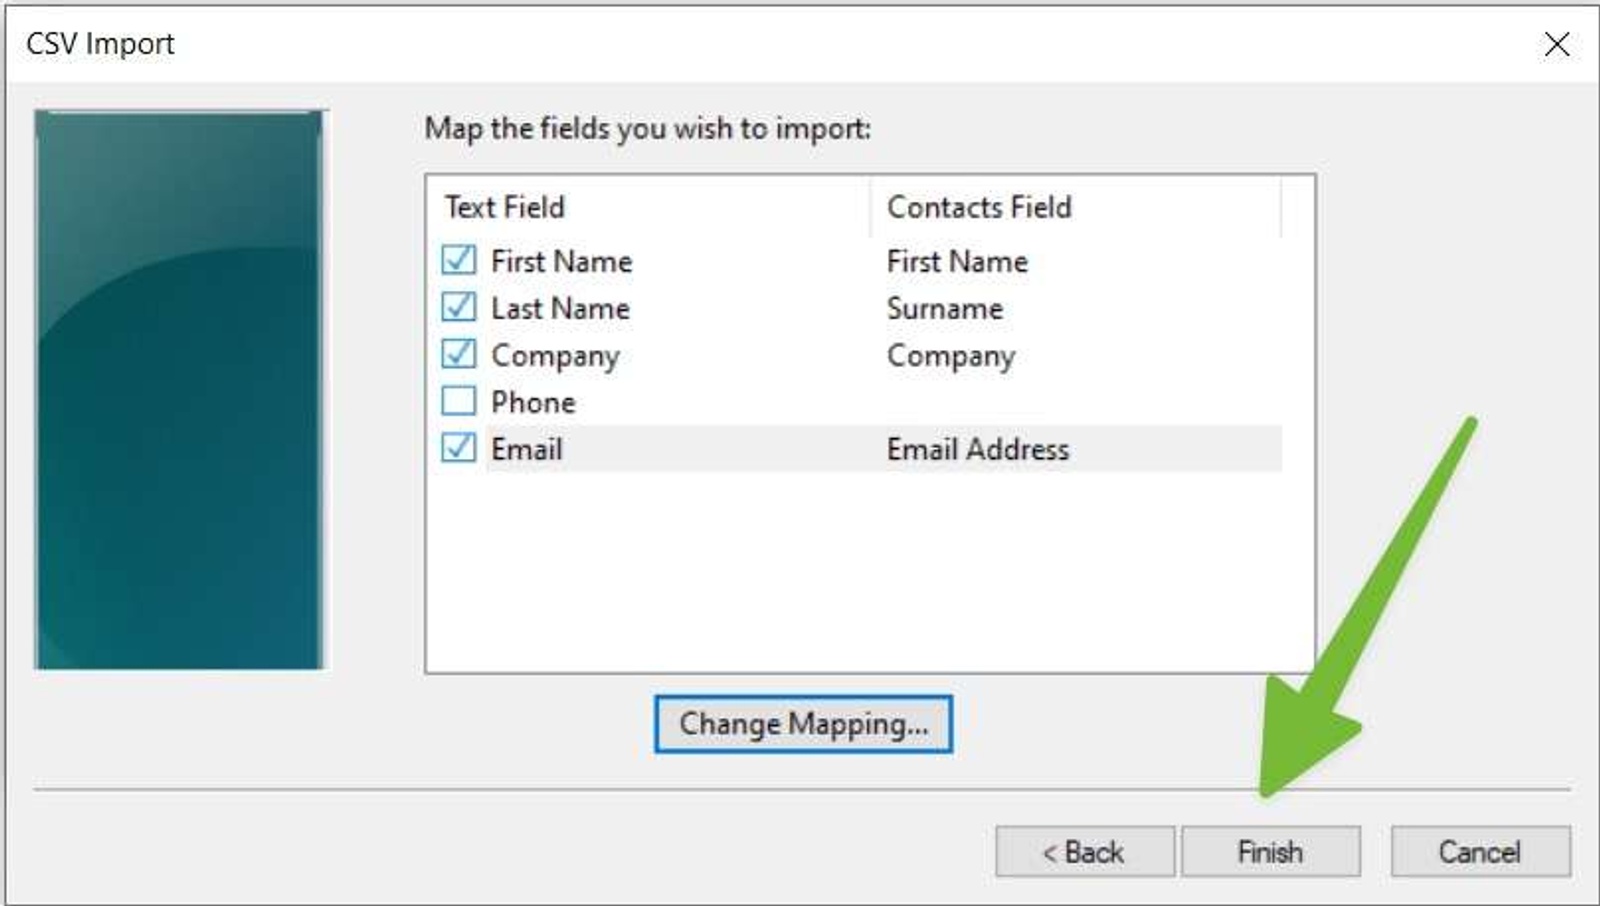Click the Text Field column header
Image resolution: width=1600 pixels, height=906 pixels.
[x=504, y=207]
